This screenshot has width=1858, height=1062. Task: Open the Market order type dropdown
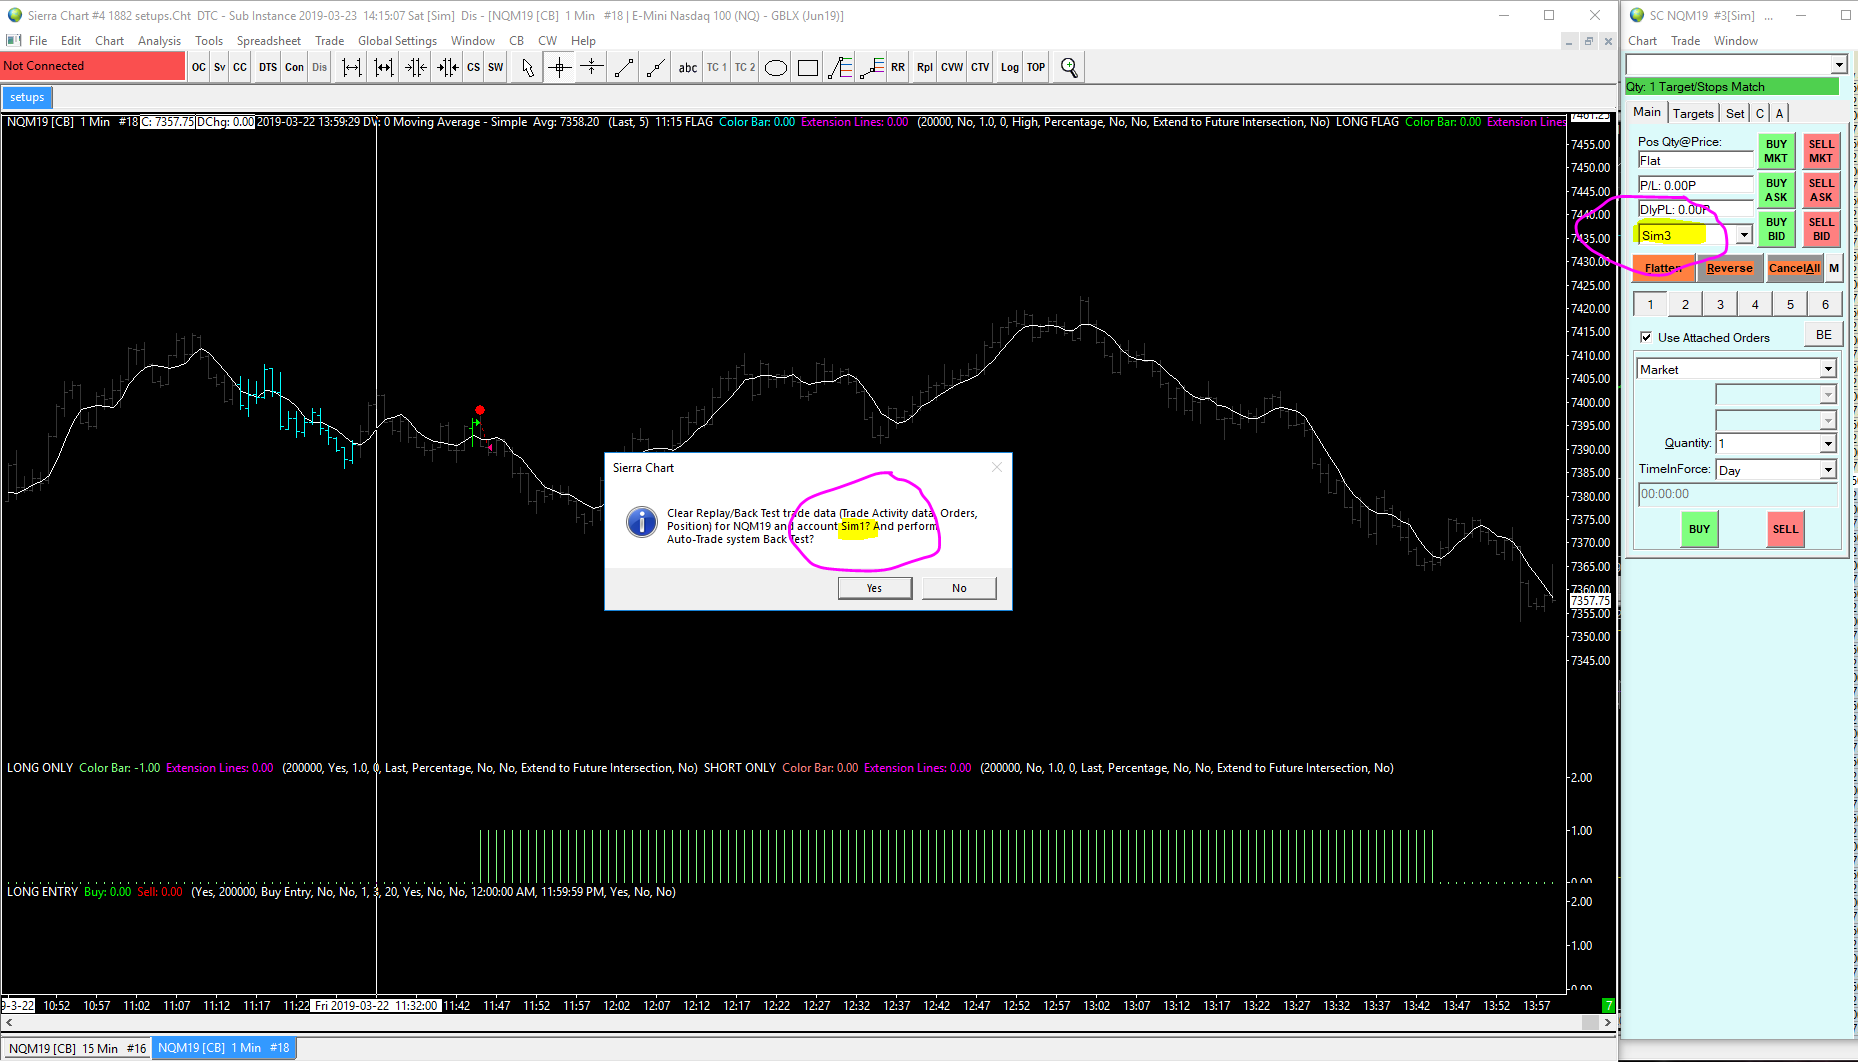(1828, 369)
